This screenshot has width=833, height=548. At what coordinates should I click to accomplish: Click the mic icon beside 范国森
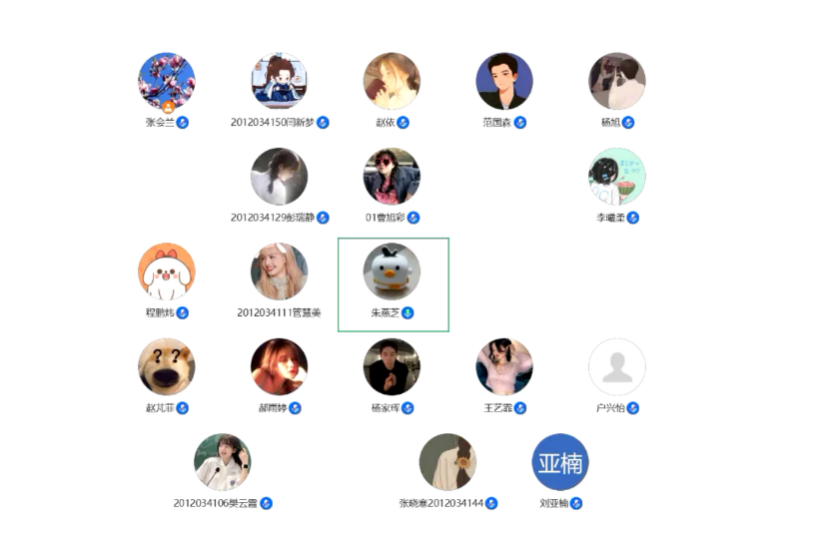click(520, 123)
